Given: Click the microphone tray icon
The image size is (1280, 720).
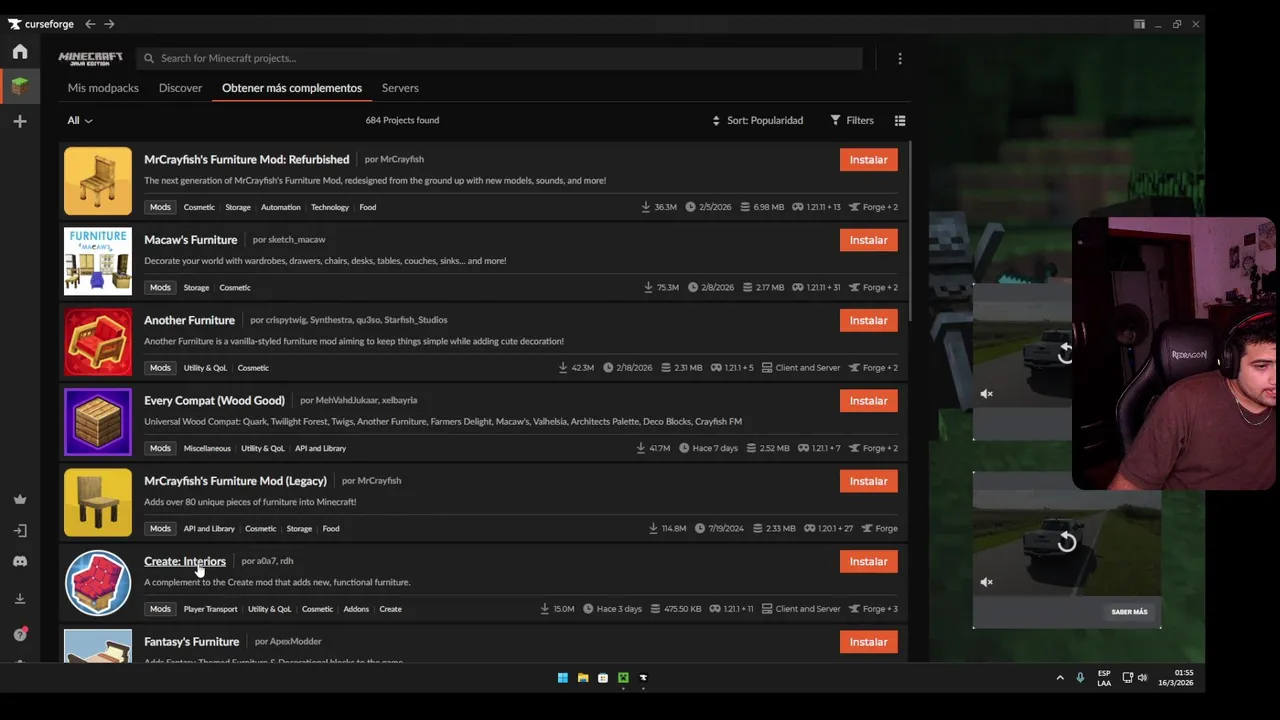Looking at the screenshot, I should click(1080, 678).
